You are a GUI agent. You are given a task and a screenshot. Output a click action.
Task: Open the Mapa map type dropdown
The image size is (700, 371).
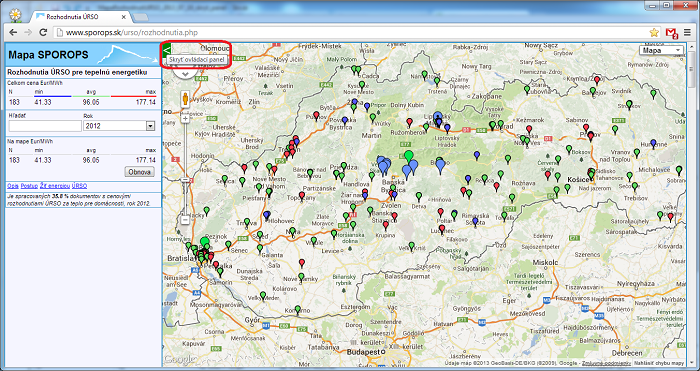662,50
